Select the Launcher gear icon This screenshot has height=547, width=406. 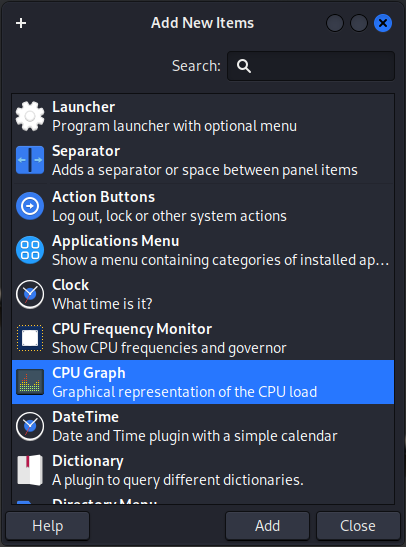[30, 116]
